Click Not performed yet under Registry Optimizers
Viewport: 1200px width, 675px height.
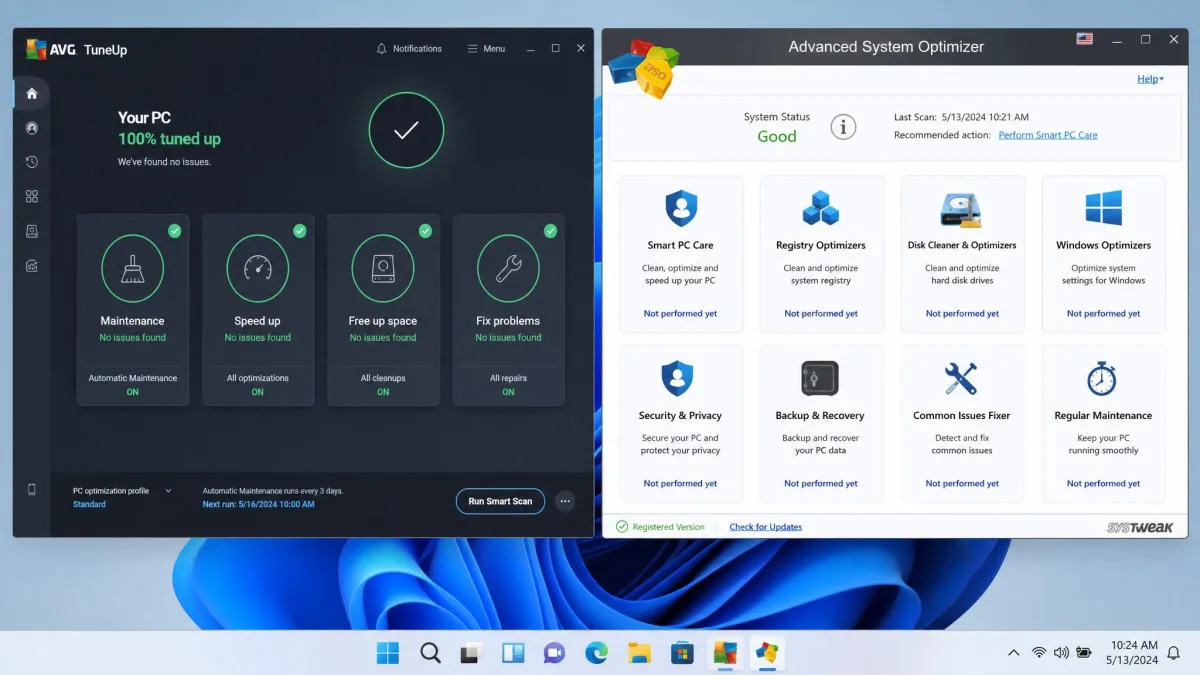coord(821,313)
